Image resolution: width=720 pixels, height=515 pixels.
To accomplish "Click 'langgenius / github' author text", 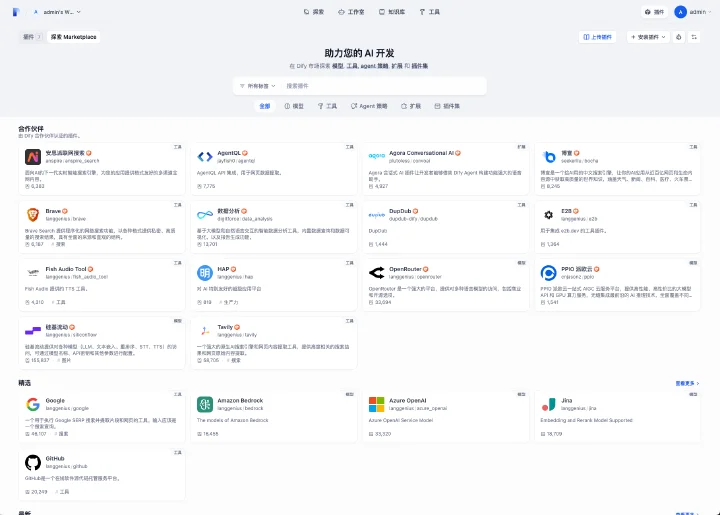I will [66, 466].
